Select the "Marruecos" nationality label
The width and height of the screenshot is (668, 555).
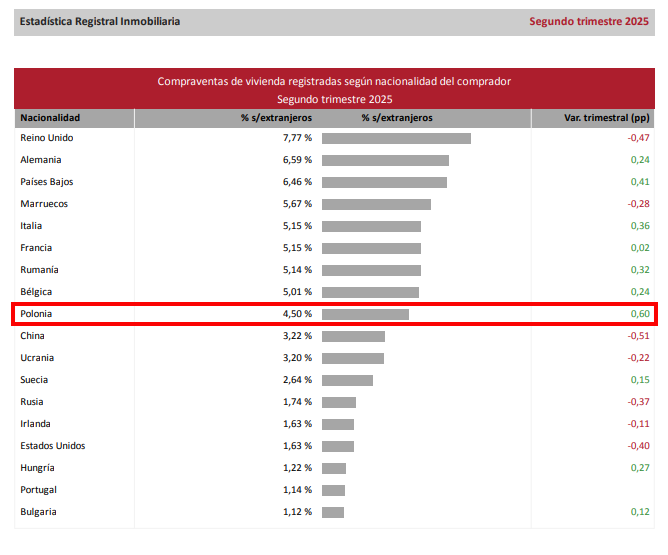click(x=44, y=204)
